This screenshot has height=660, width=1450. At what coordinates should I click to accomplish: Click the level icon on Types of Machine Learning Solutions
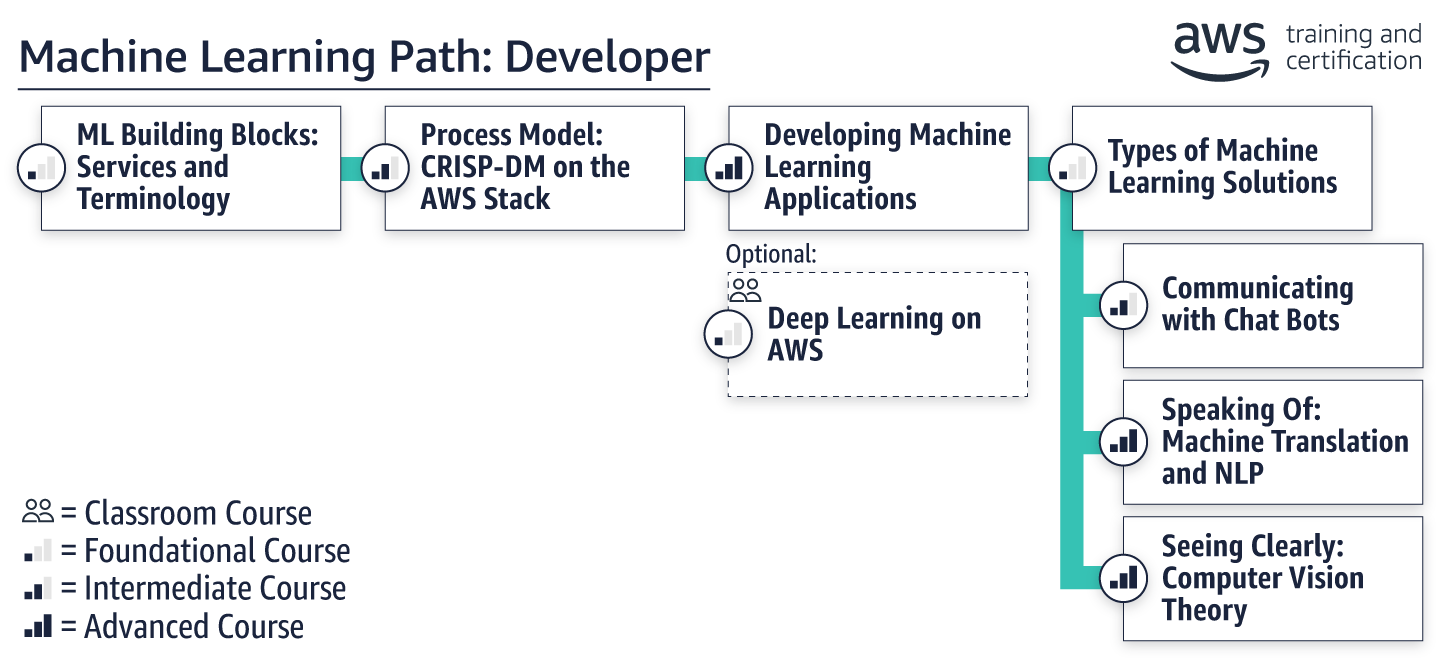point(1072,168)
